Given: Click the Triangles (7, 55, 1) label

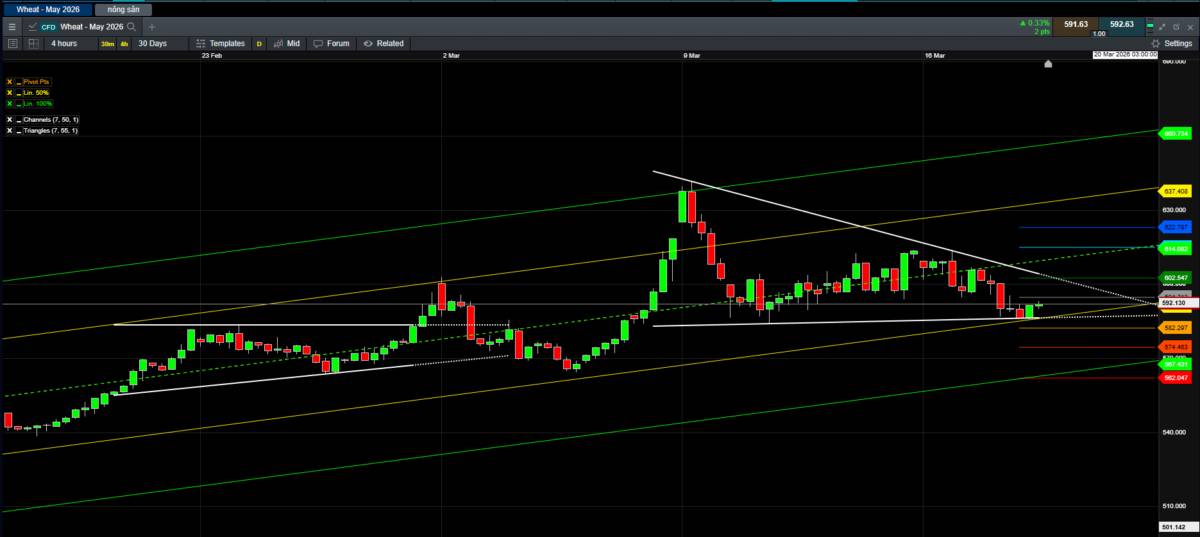Looking at the screenshot, I should 51,131.
